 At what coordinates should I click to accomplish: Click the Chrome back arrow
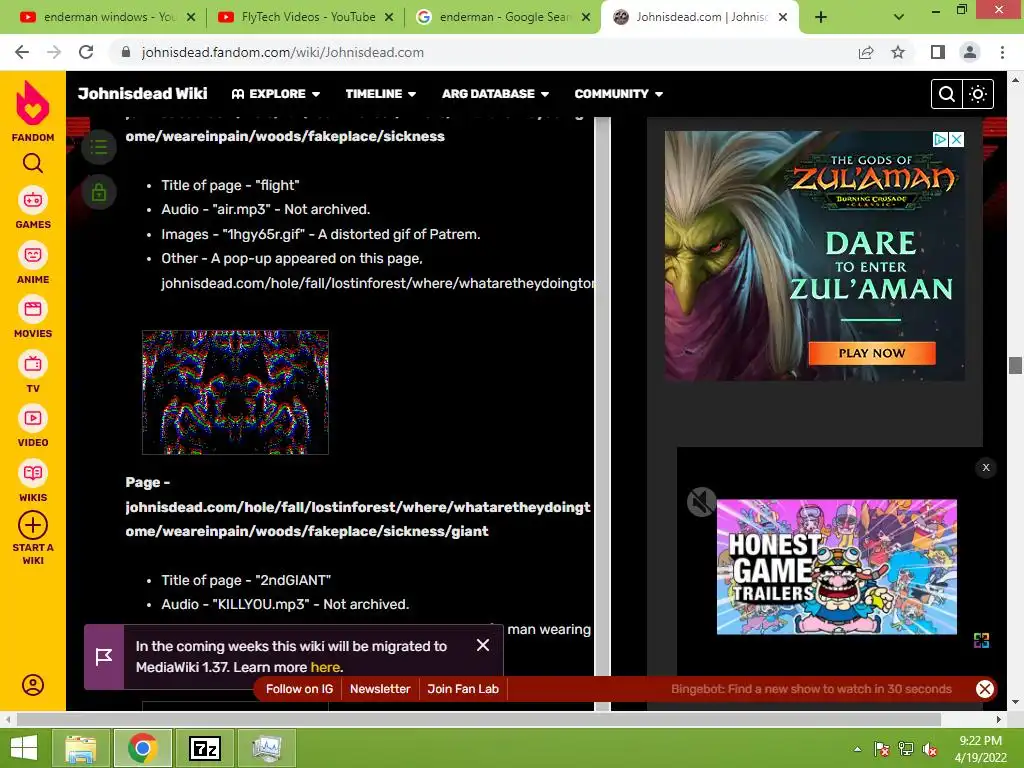[x=22, y=52]
